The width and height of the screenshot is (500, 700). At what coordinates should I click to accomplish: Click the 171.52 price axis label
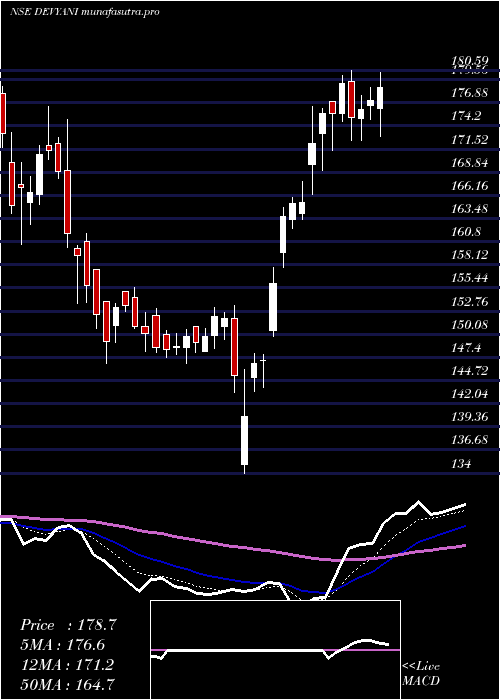click(x=469, y=140)
